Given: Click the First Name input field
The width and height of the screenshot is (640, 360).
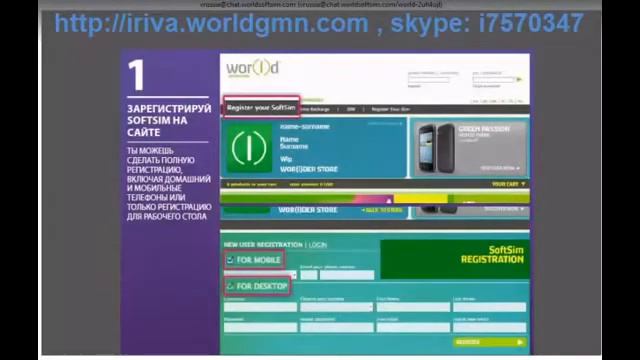Looking at the screenshot, I should [413, 307].
